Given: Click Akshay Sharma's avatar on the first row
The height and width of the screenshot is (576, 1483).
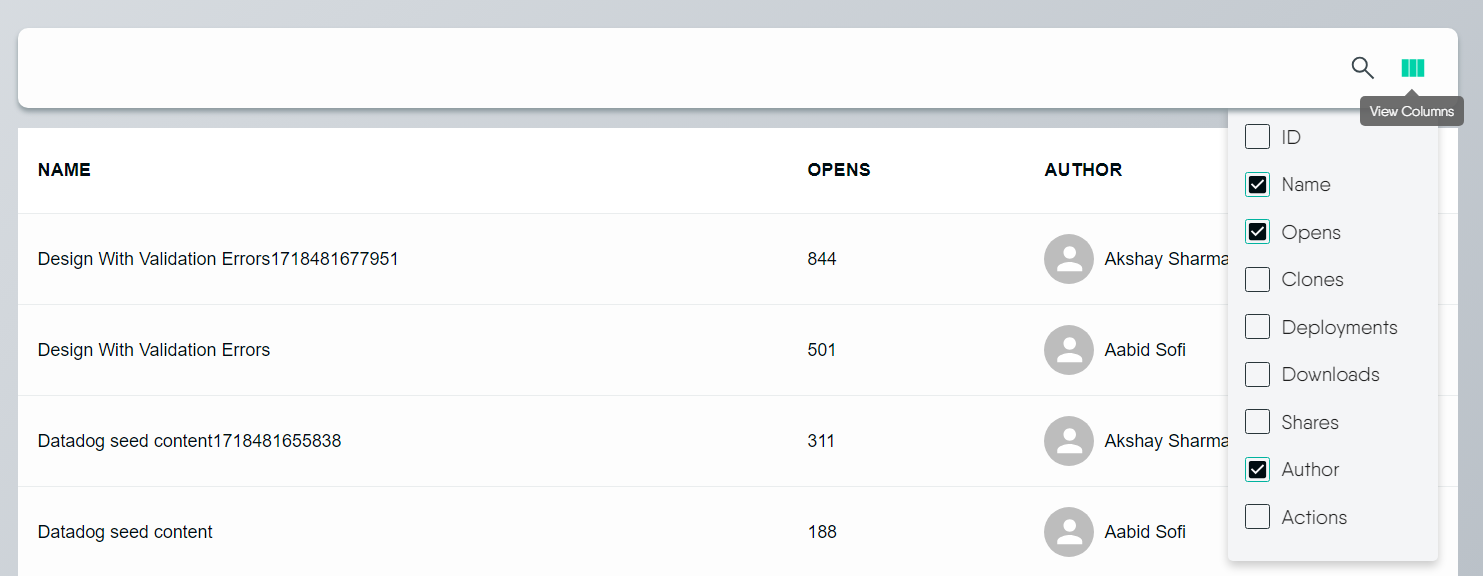Looking at the screenshot, I should [x=1068, y=258].
